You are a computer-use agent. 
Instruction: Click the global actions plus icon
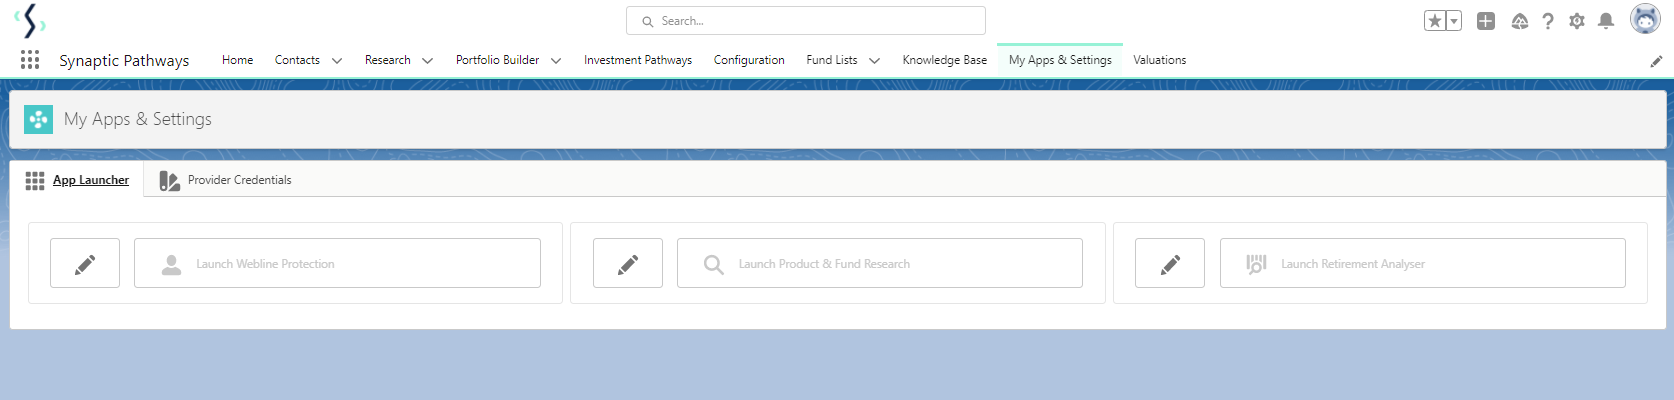[1486, 21]
